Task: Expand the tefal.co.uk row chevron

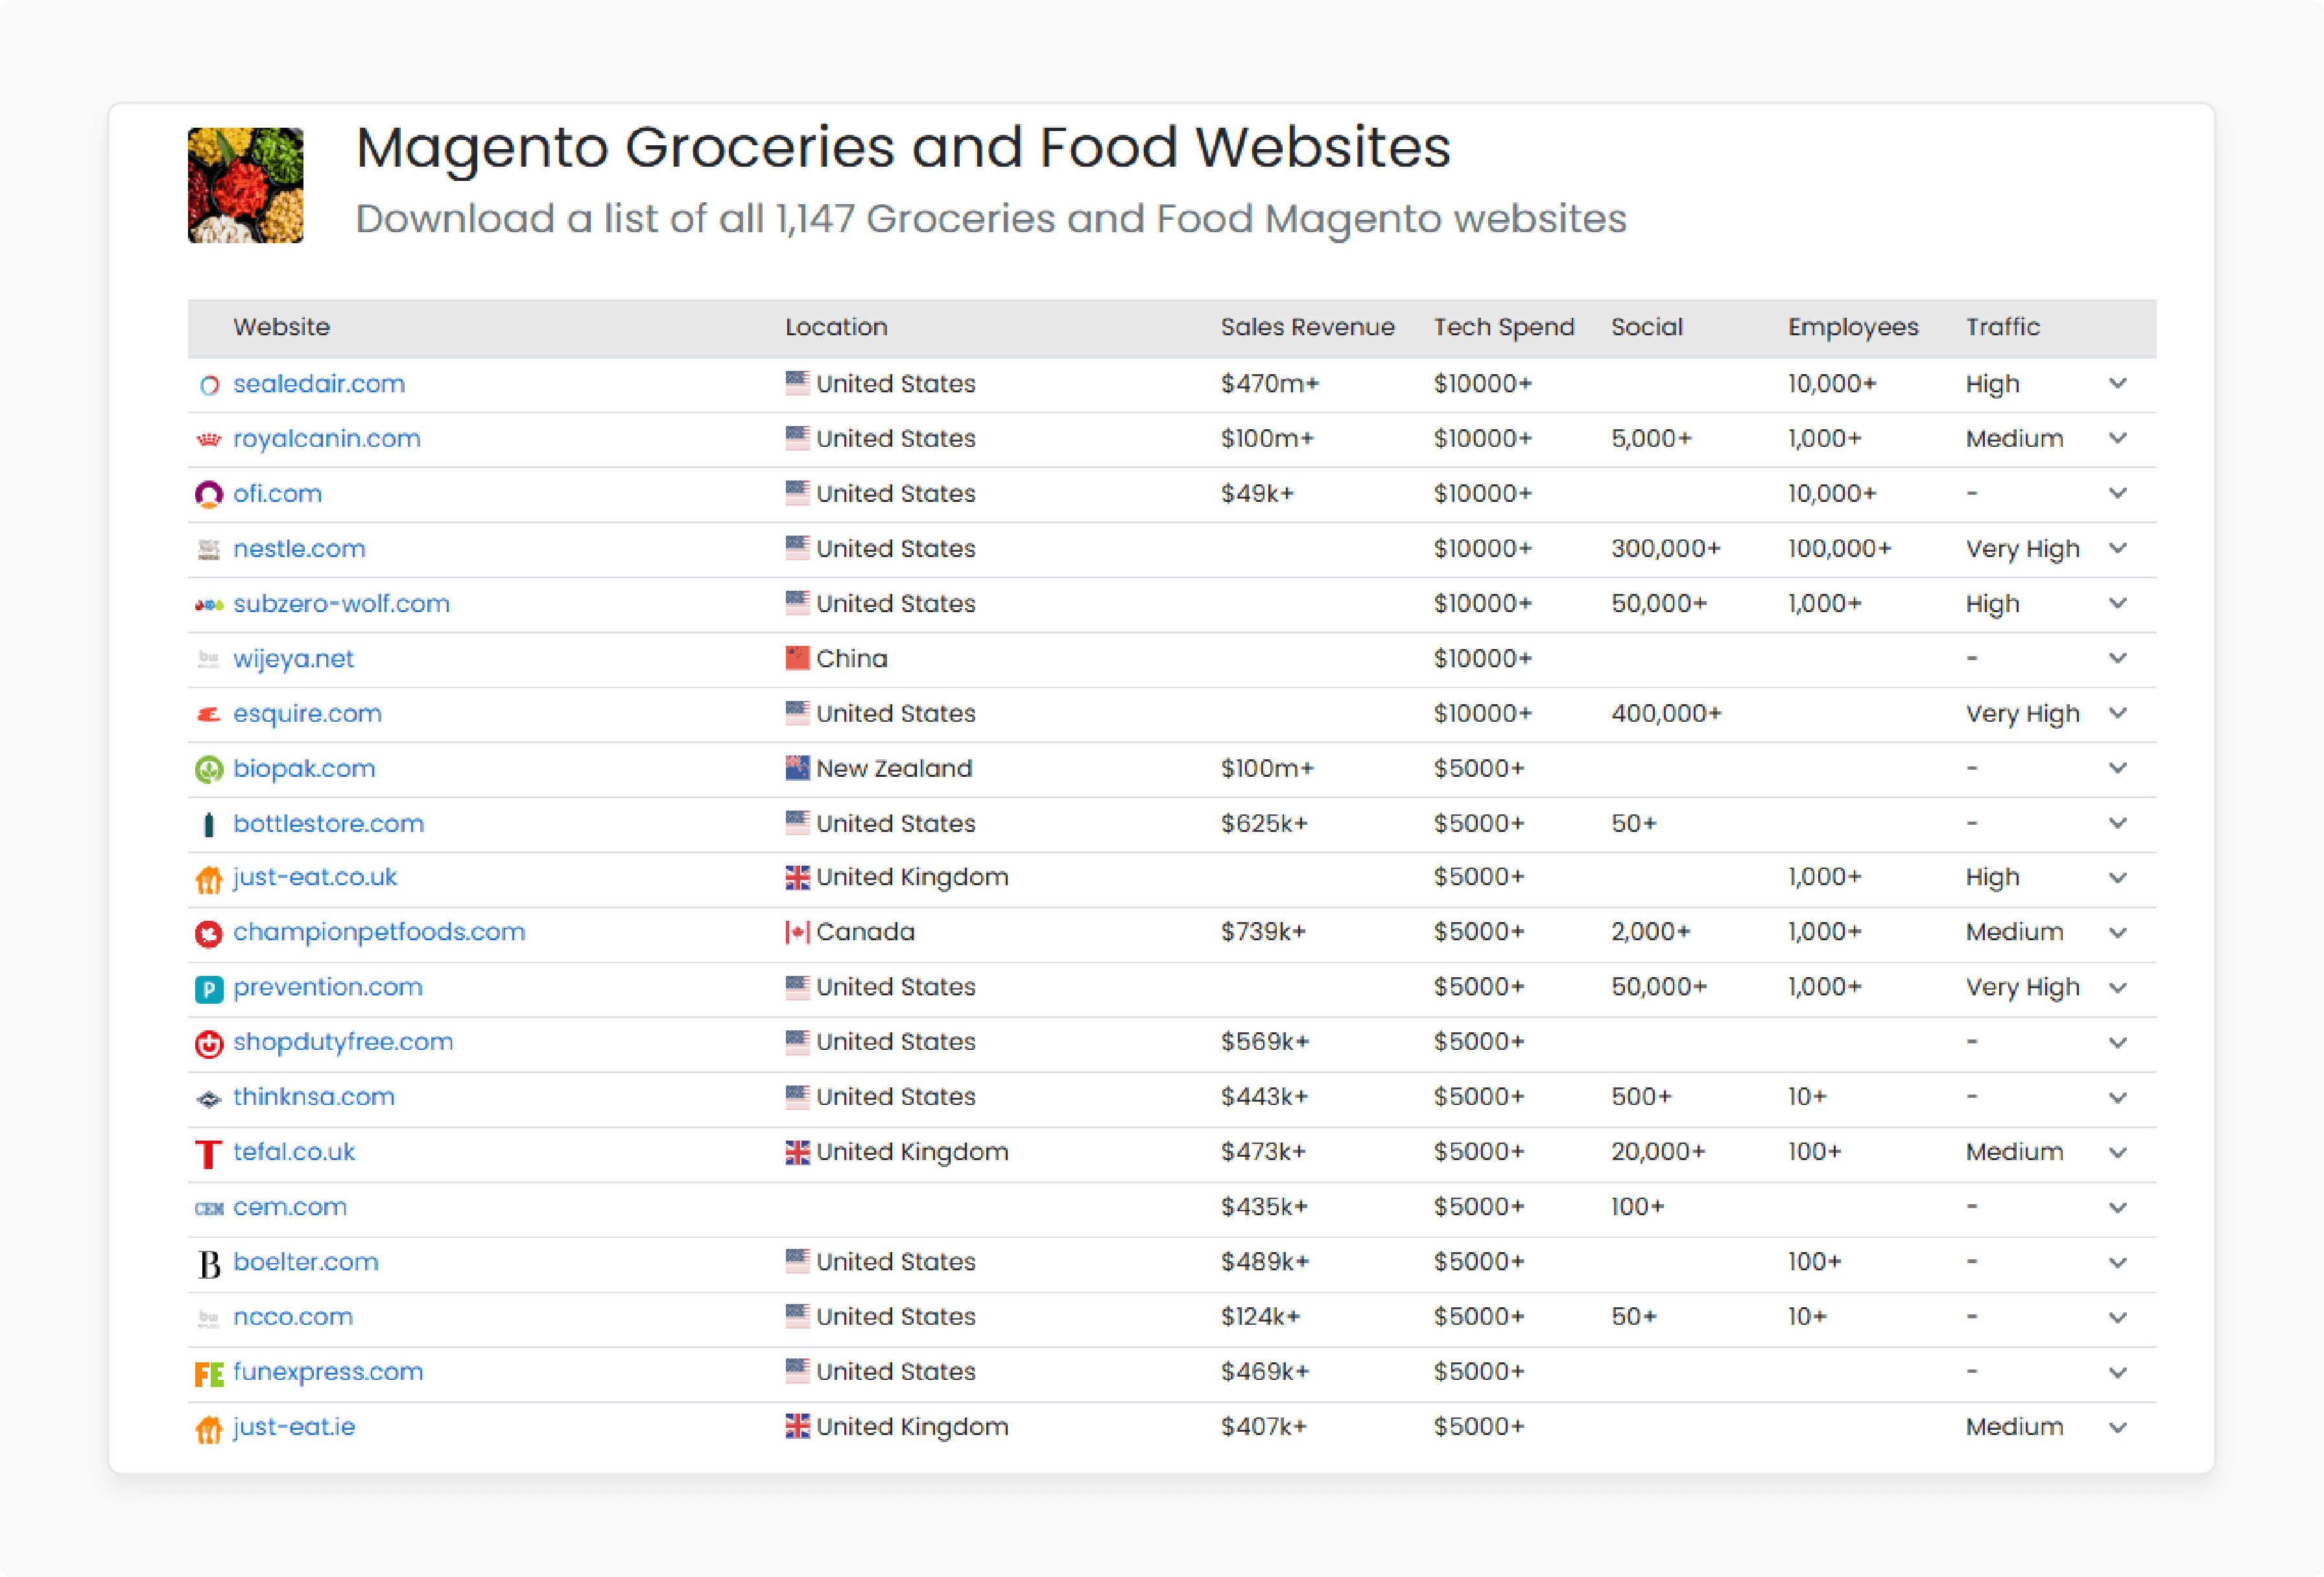Action: [x=2118, y=1153]
